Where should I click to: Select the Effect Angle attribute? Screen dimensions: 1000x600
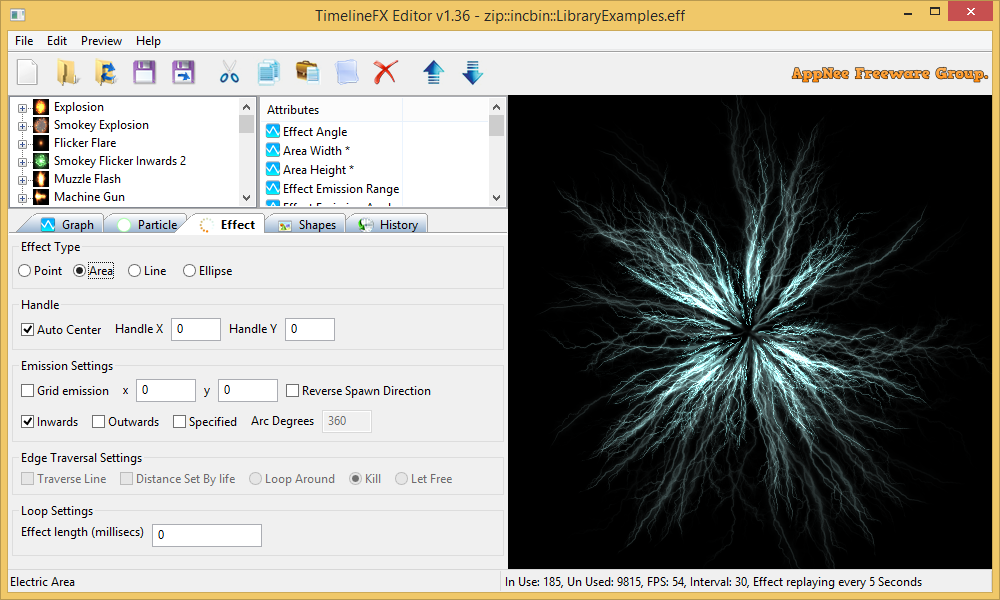click(x=315, y=131)
